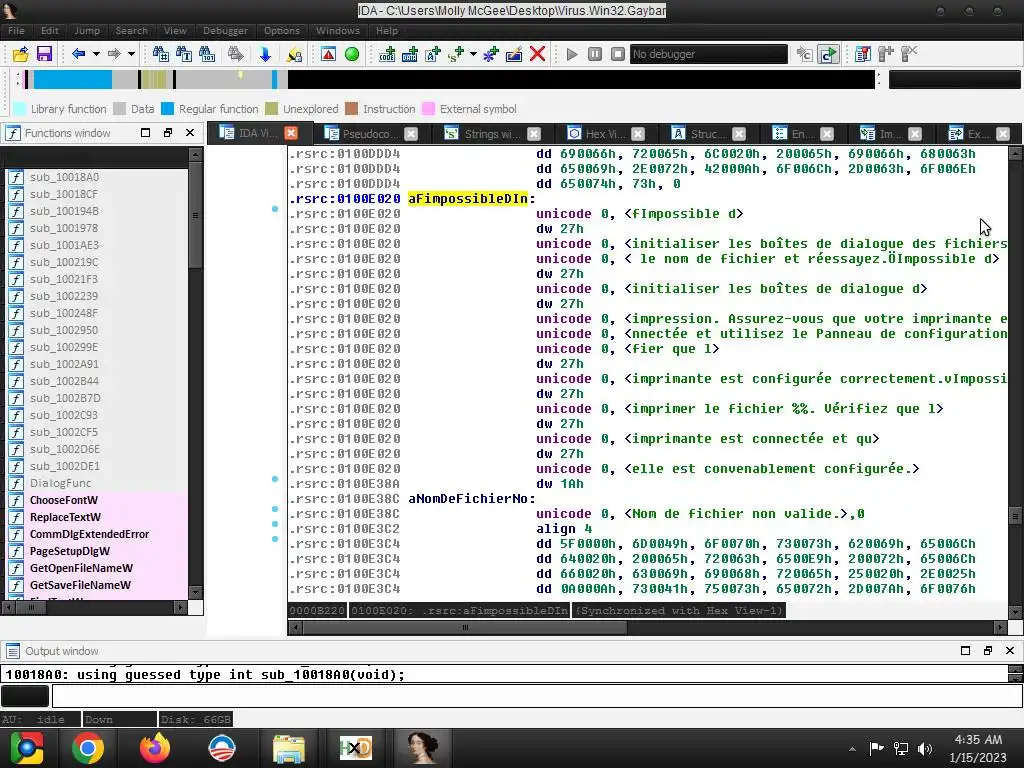Open the File menu
This screenshot has height=768, width=1024.
[x=16, y=31]
